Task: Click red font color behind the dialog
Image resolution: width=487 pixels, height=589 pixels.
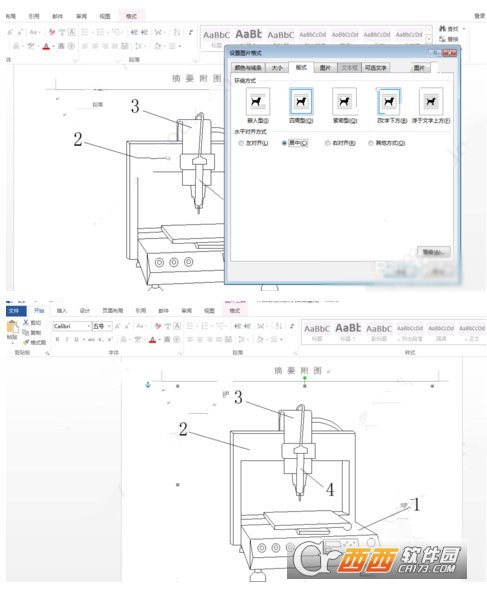Action: [46, 47]
